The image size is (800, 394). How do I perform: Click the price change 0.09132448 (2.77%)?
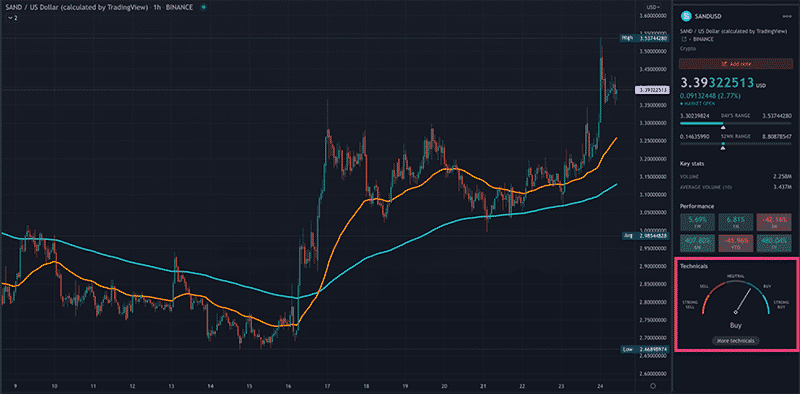[709, 95]
